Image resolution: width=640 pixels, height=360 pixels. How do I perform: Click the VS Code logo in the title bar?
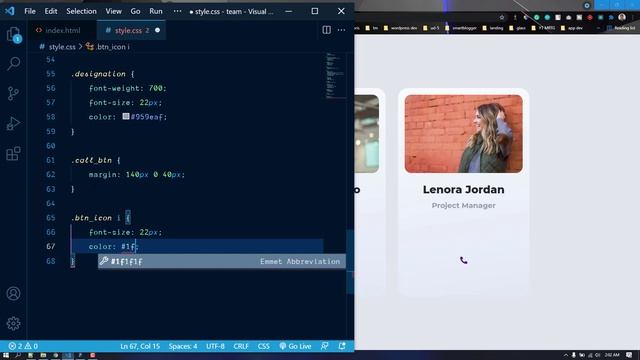tap(10, 11)
